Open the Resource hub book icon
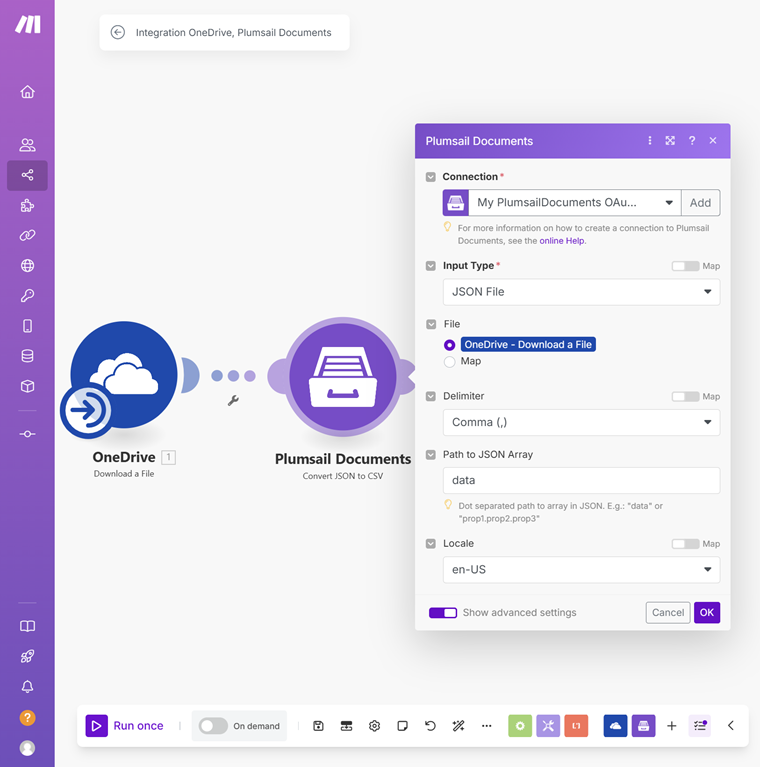Screen dimensions: 760x767 click(27, 626)
